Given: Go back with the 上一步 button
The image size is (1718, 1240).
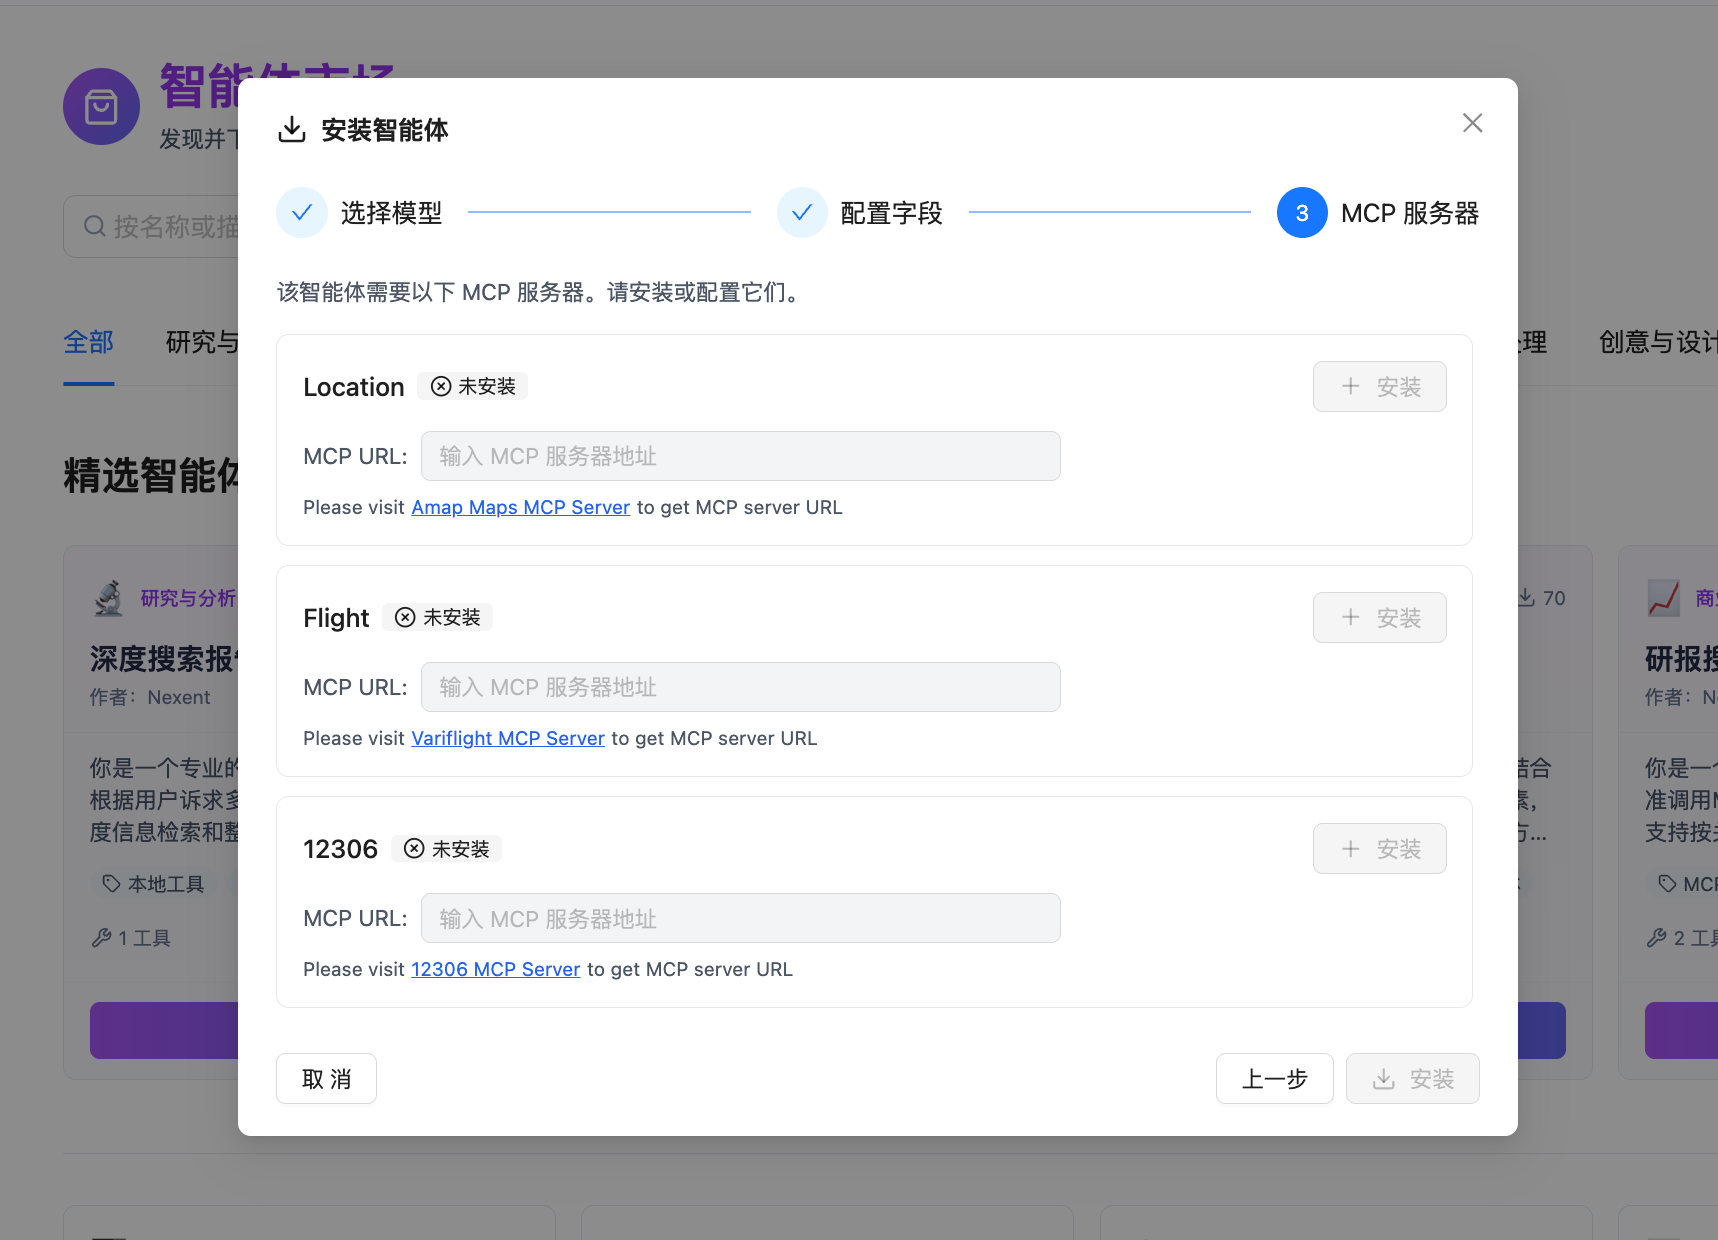Looking at the screenshot, I should click(x=1274, y=1079).
